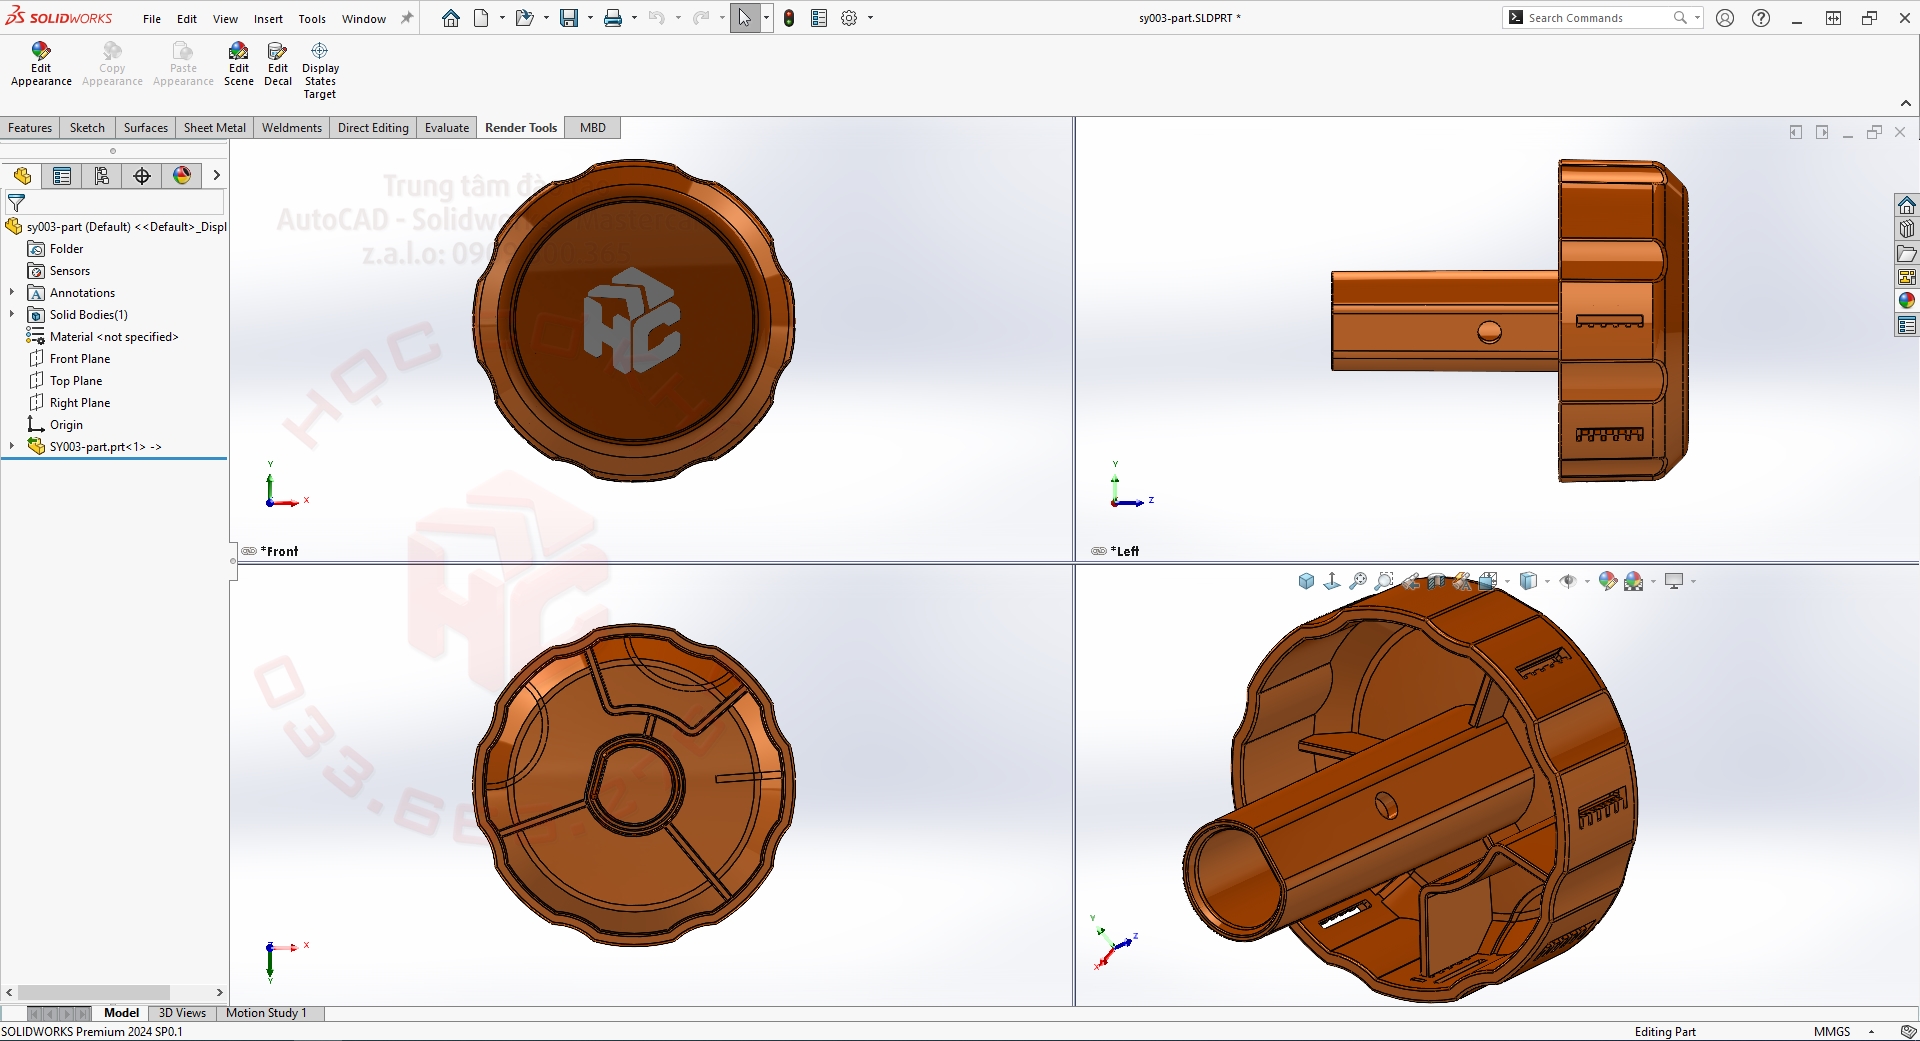Activate the Select cursor tool
This screenshot has width=1920, height=1041.
744,18
